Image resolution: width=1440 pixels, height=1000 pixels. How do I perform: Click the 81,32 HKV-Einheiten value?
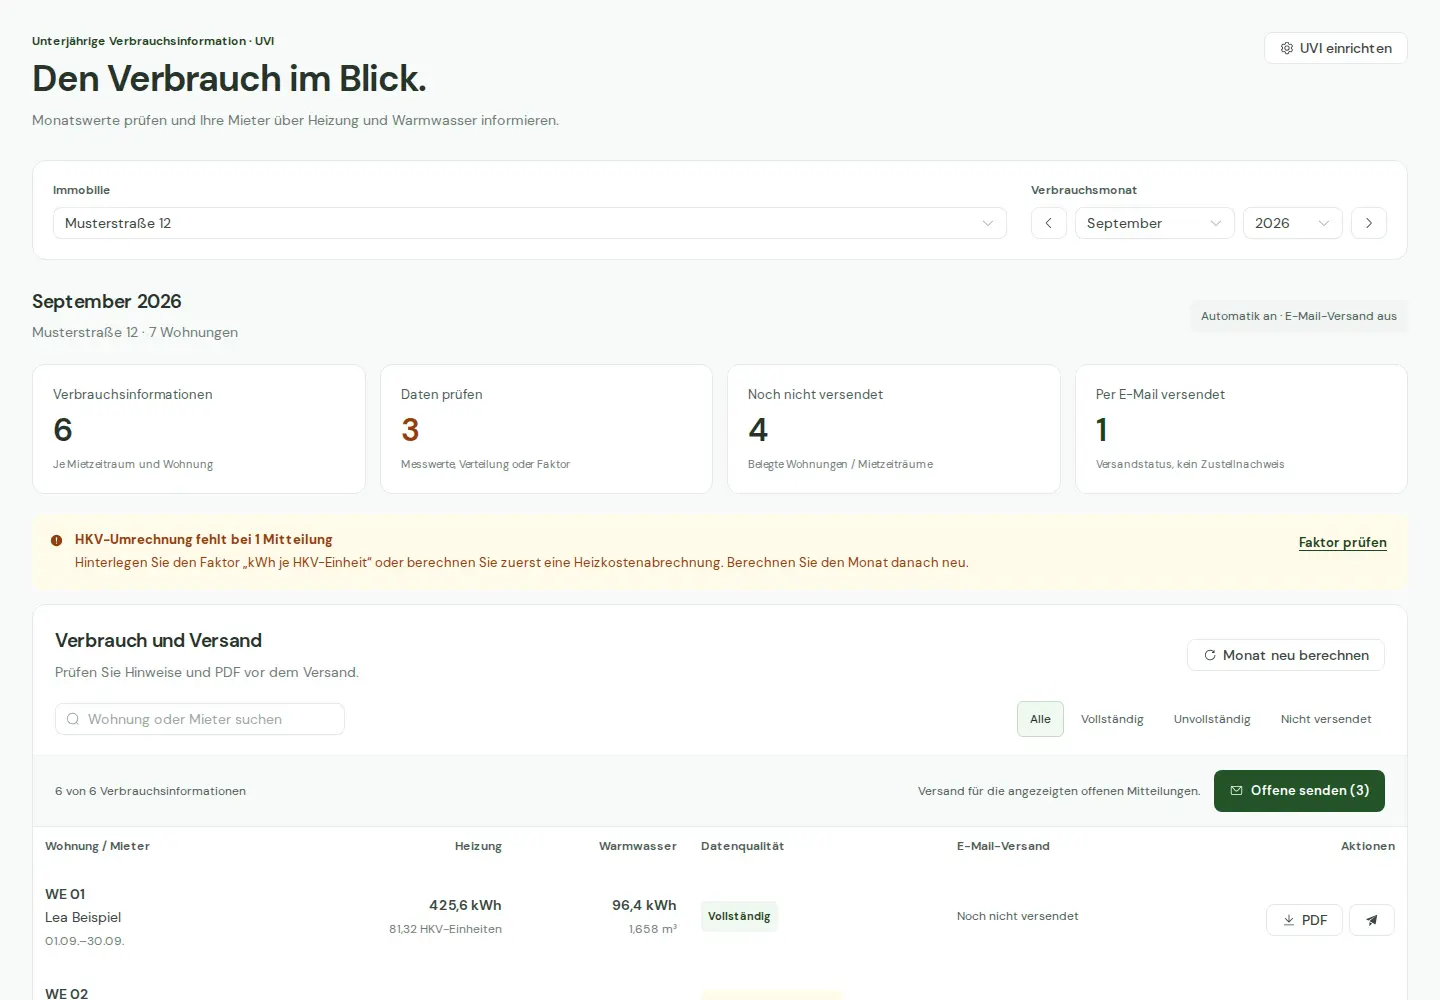[445, 929]
